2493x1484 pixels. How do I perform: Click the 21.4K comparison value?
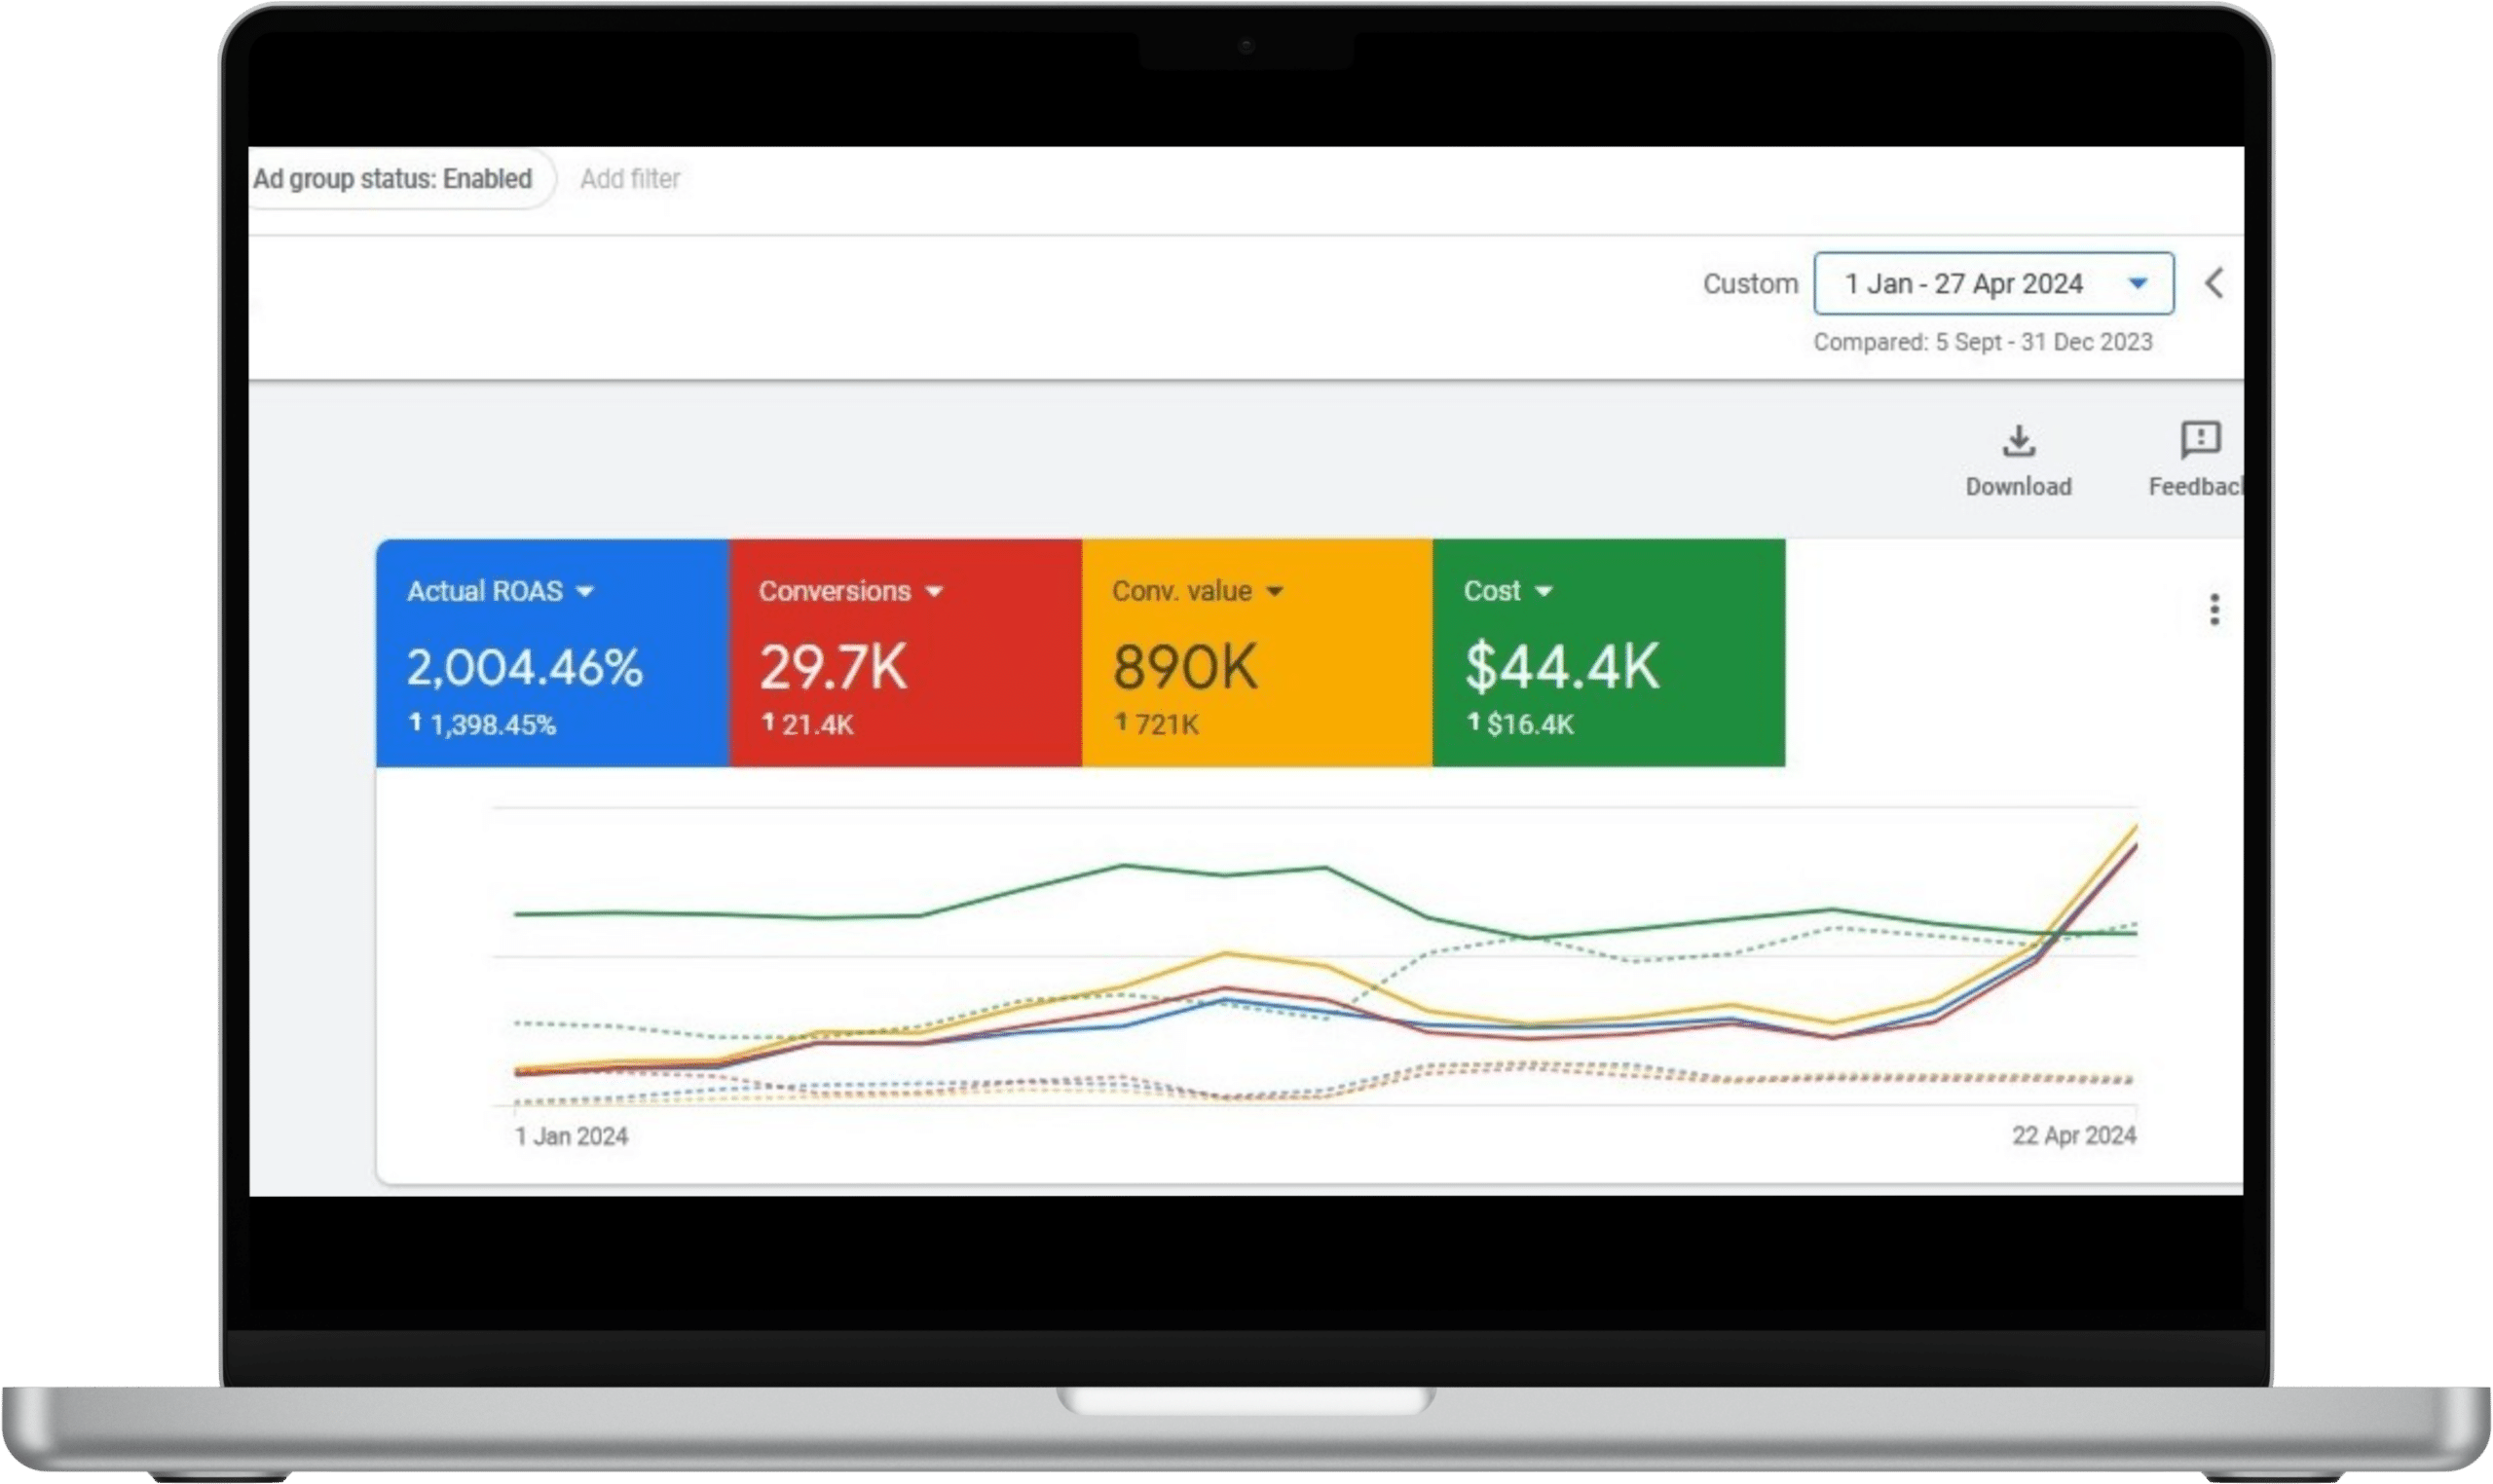pos(817,725)
